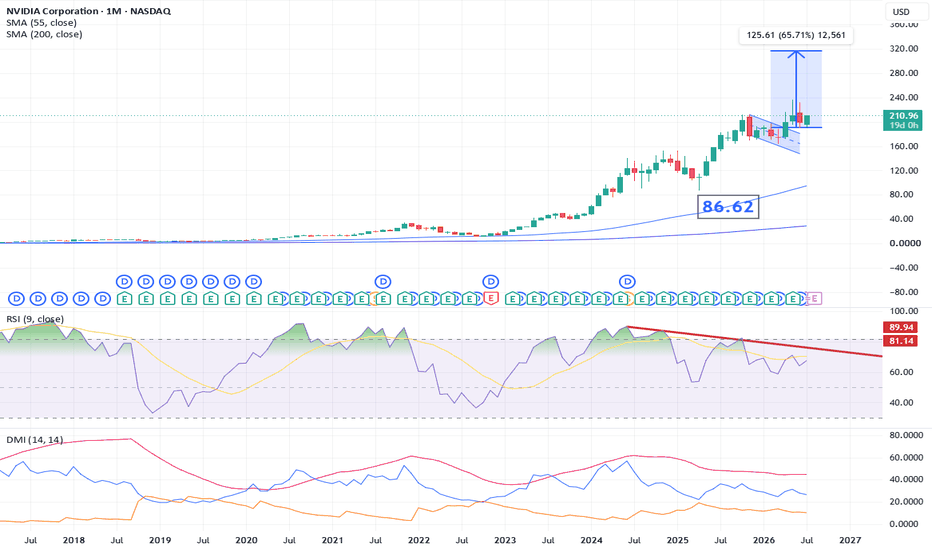
Task: Click the red earnings E marker
Action: click(490, 298)
